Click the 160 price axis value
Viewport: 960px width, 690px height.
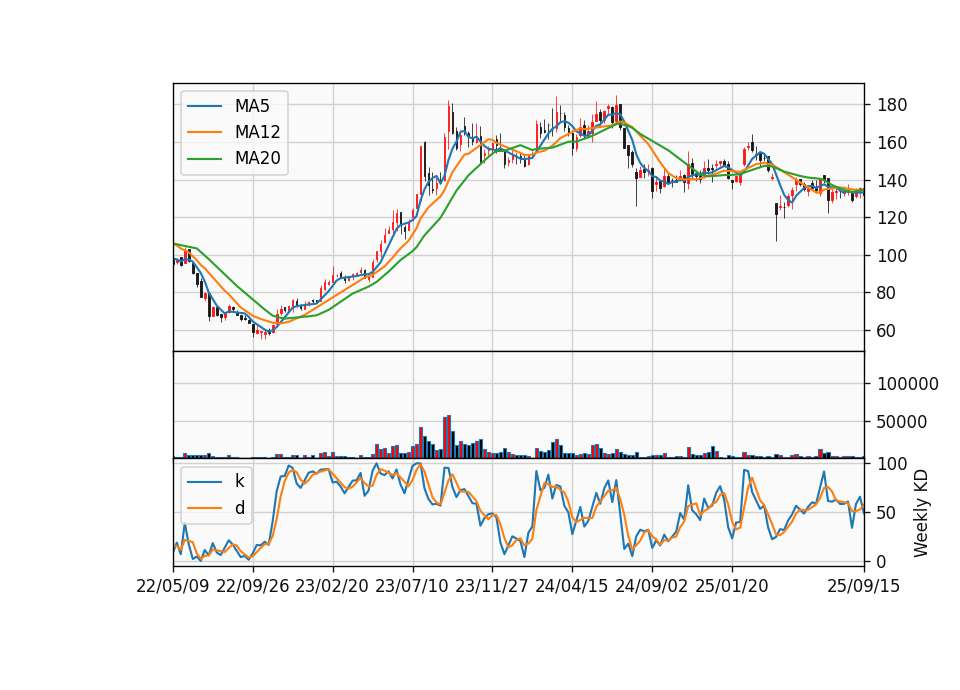click(892, 143)
